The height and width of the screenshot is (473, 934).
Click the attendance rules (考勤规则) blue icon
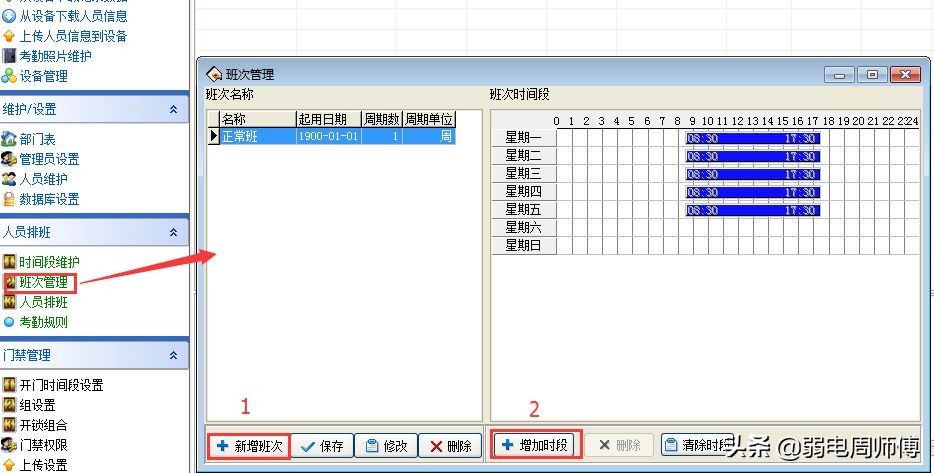coord(9,322)
